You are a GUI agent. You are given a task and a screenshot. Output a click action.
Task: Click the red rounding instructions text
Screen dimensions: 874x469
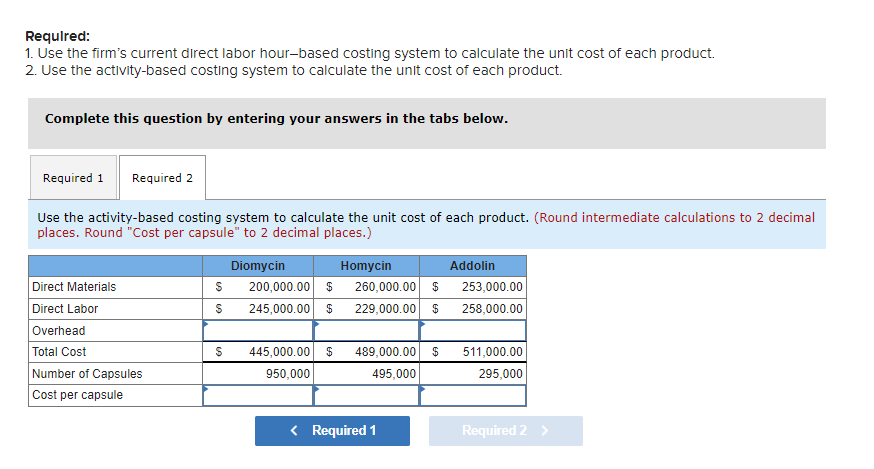click(x=426, y=225)
